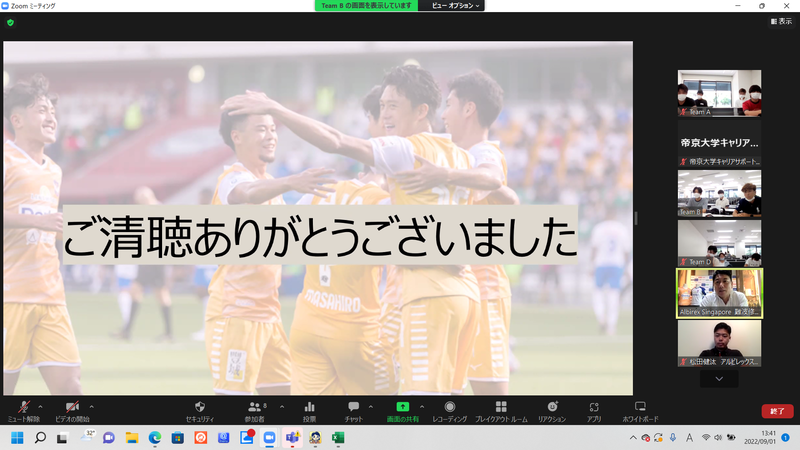
Task: Open the Polls (投票) panel
Action: (x=310, y=409)
